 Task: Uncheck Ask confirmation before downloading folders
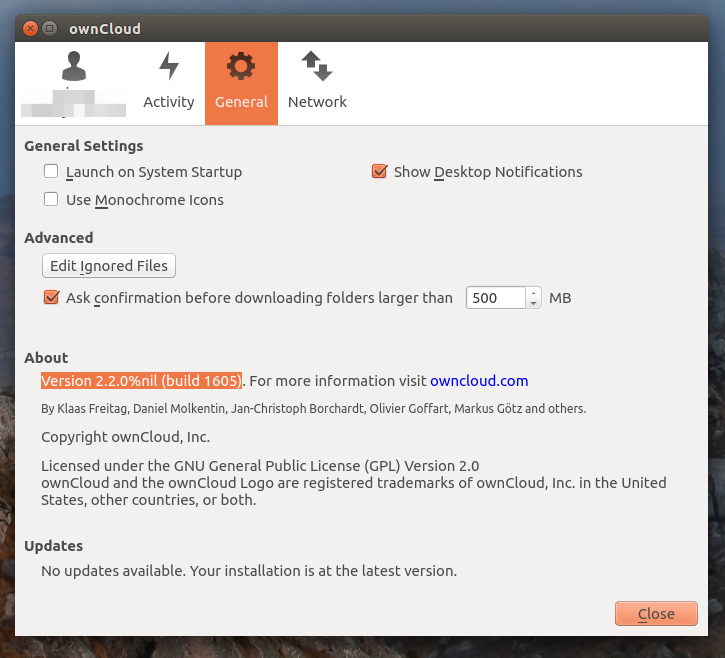click(51, 297)
